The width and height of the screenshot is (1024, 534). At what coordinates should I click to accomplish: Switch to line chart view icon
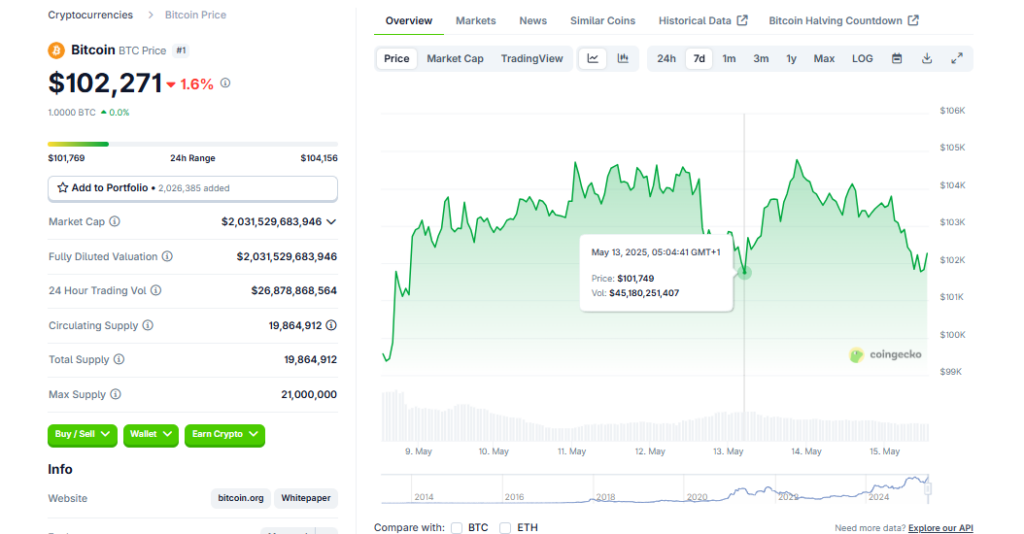click(x=593, y=58)
